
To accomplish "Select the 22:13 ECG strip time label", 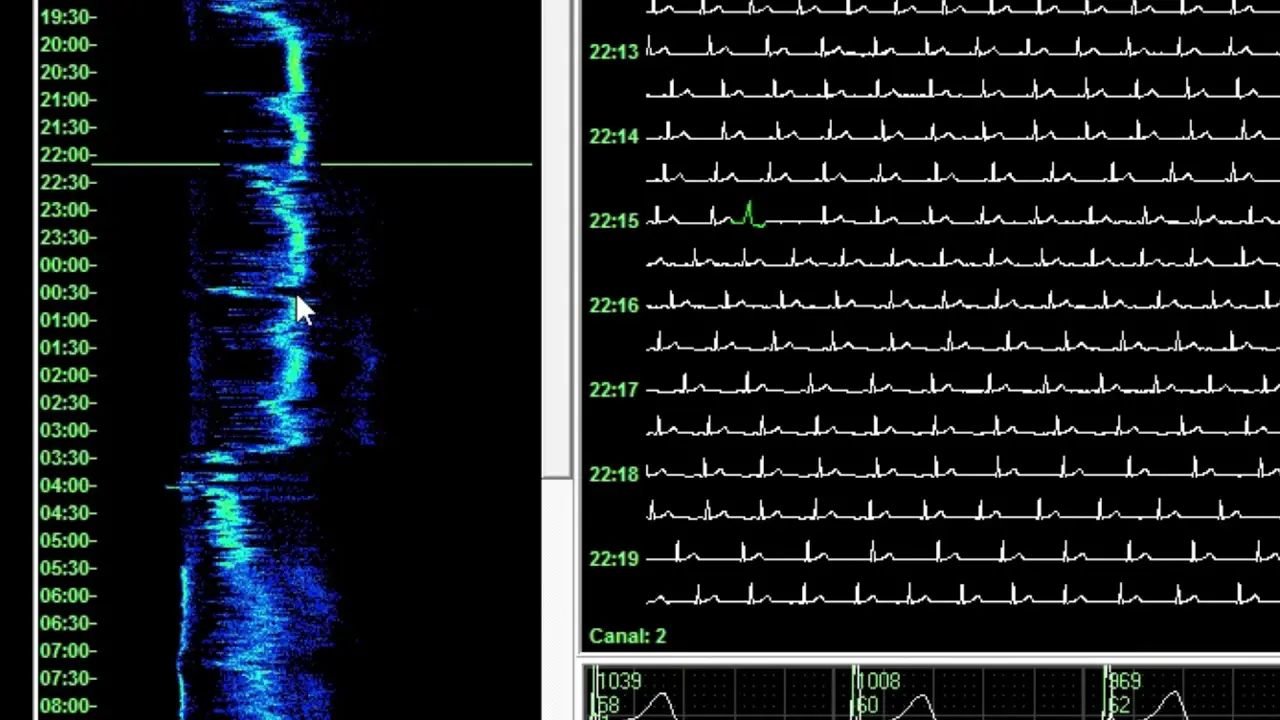I will (613, 52).
